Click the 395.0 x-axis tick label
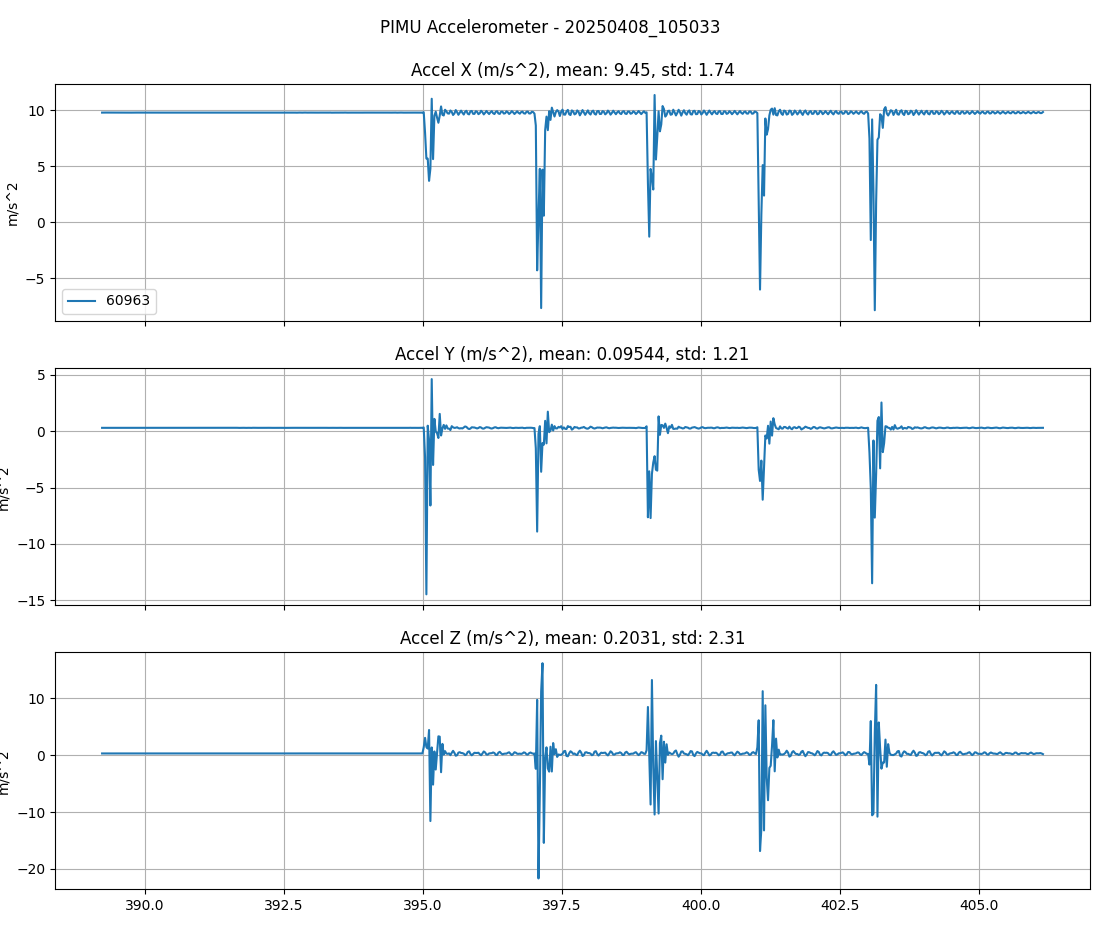 pyautogui.click(x=423, y=905)
